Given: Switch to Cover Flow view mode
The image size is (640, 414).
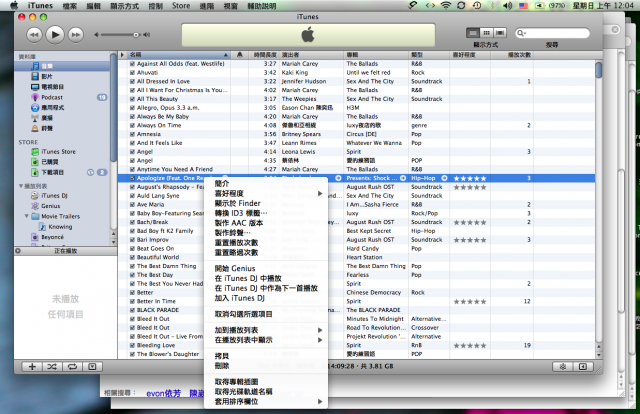Looking at the screenshot, I should [x=500, y=33].
